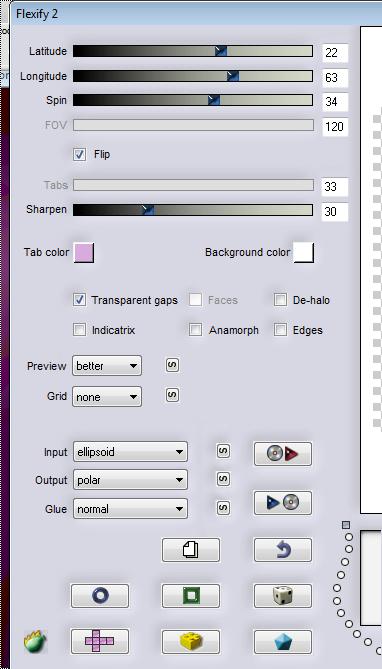Viewport: 382px width, 669px height.
Task: Click the yellow brick icon button
Action: [x=191, y=642]
